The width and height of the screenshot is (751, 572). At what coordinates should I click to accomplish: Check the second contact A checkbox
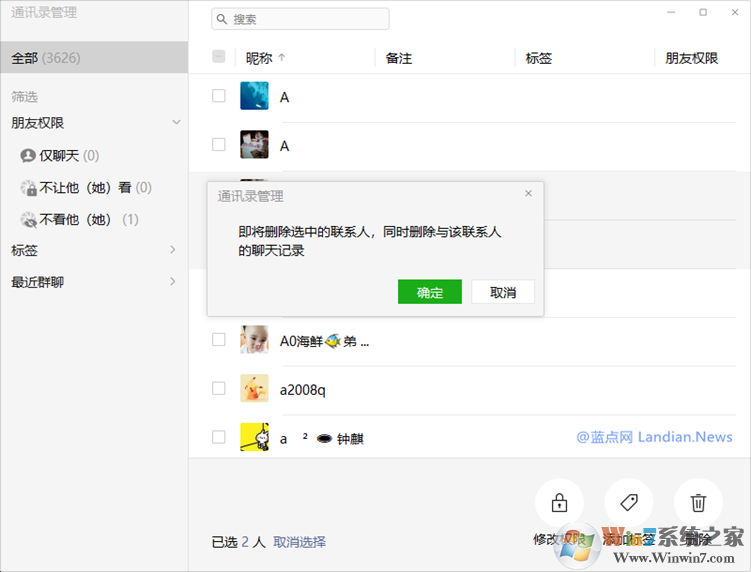click(219, 144)
